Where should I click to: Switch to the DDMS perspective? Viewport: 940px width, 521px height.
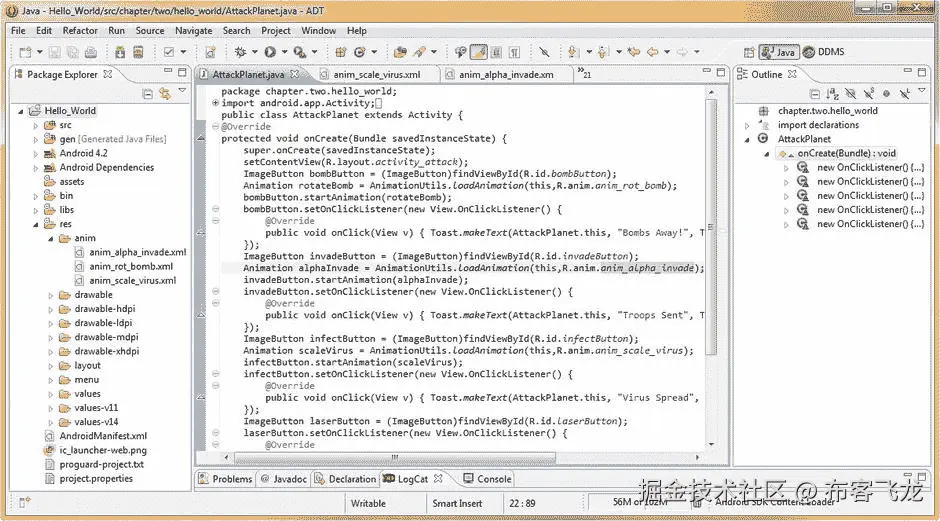pos(824,52)
